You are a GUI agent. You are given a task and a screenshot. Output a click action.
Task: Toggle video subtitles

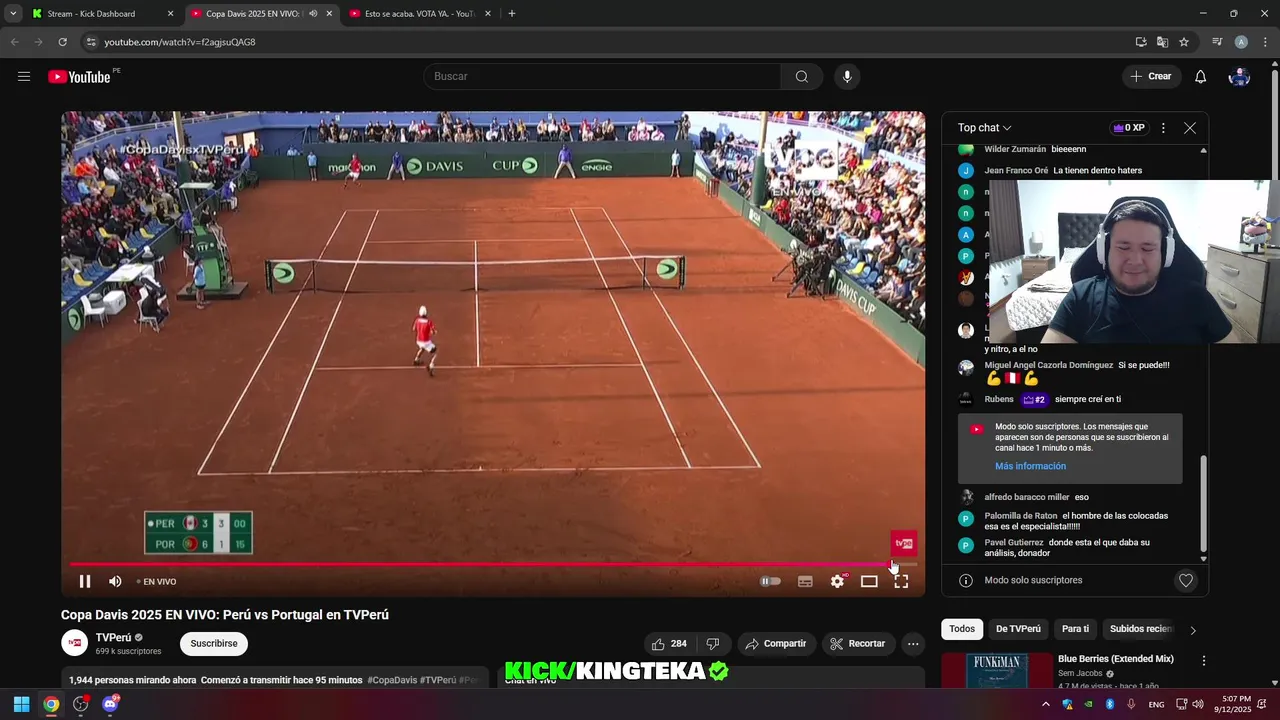click(805, 581)
